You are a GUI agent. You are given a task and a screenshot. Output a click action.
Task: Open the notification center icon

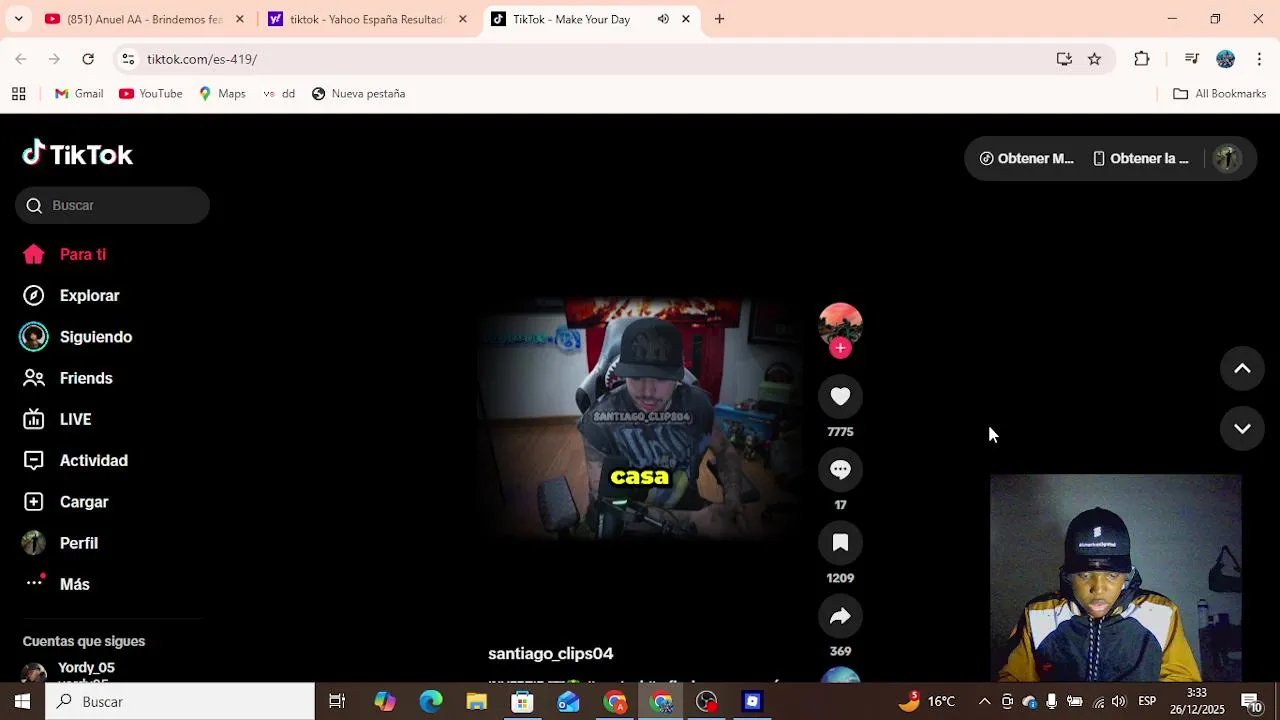point(1251,702)
